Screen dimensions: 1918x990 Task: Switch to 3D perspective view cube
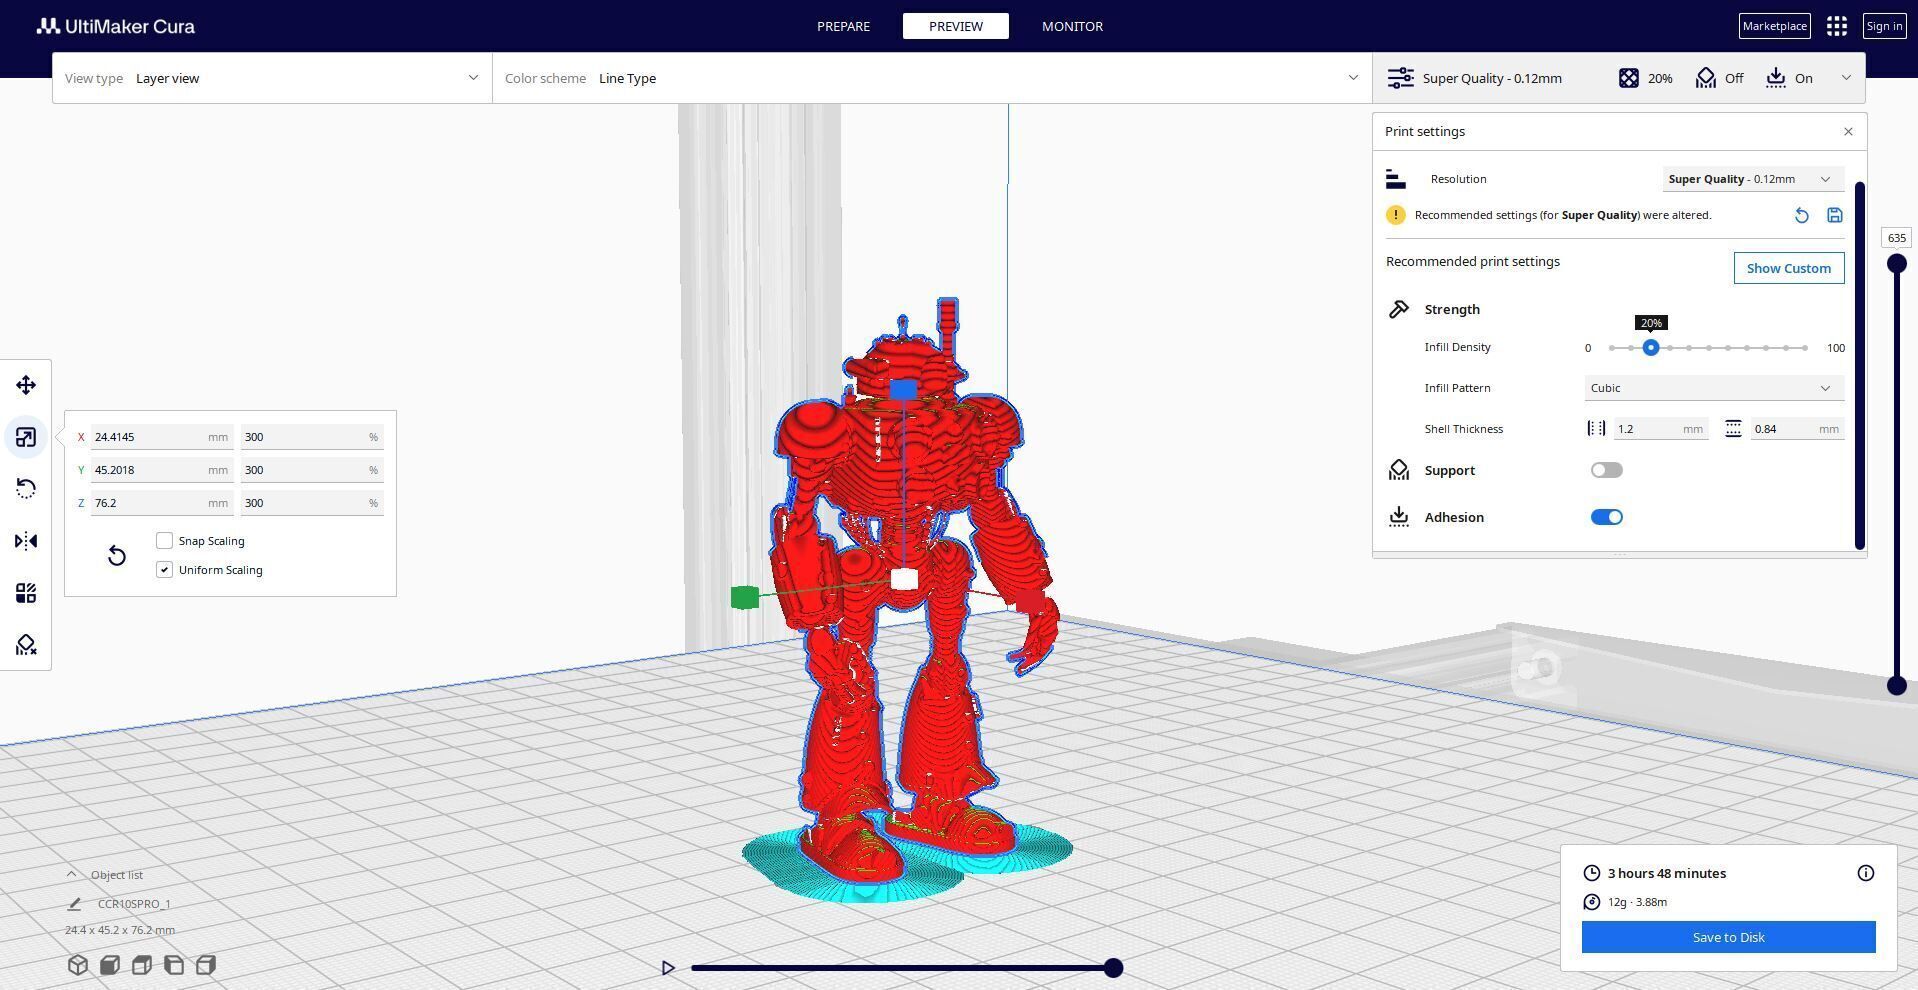pos(78,965)
